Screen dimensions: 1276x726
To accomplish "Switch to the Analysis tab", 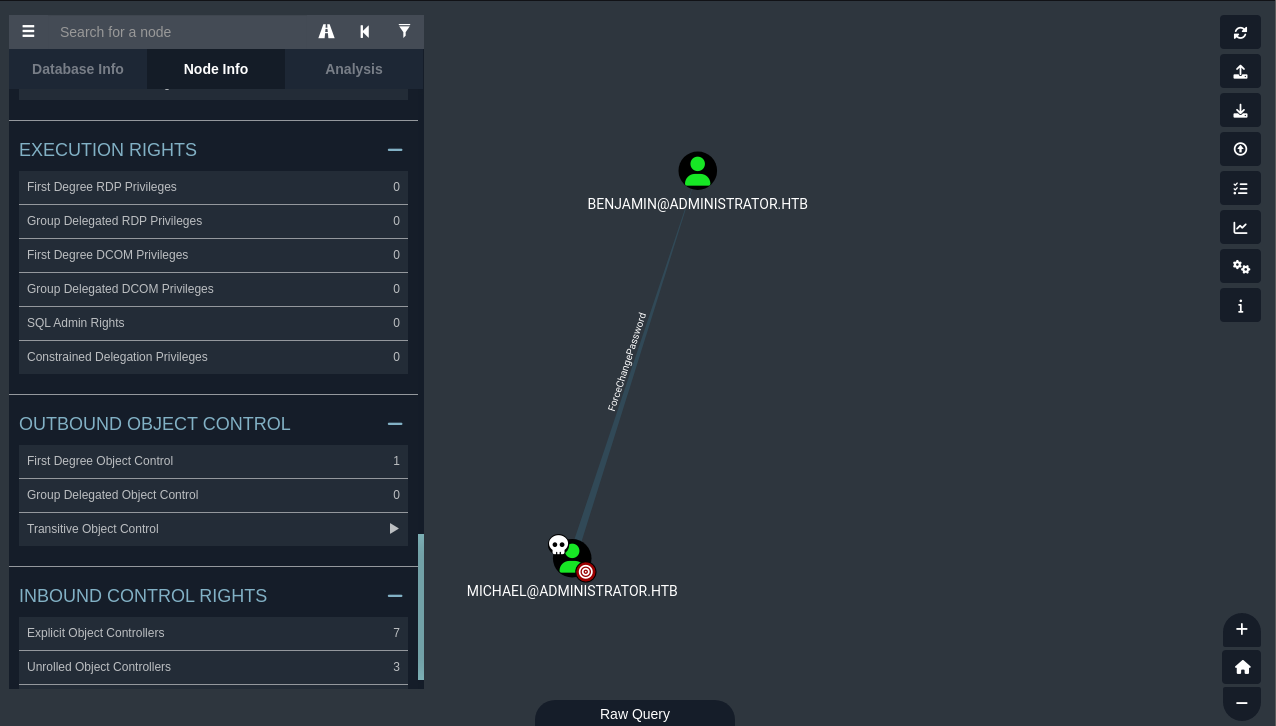I will 353,69.
